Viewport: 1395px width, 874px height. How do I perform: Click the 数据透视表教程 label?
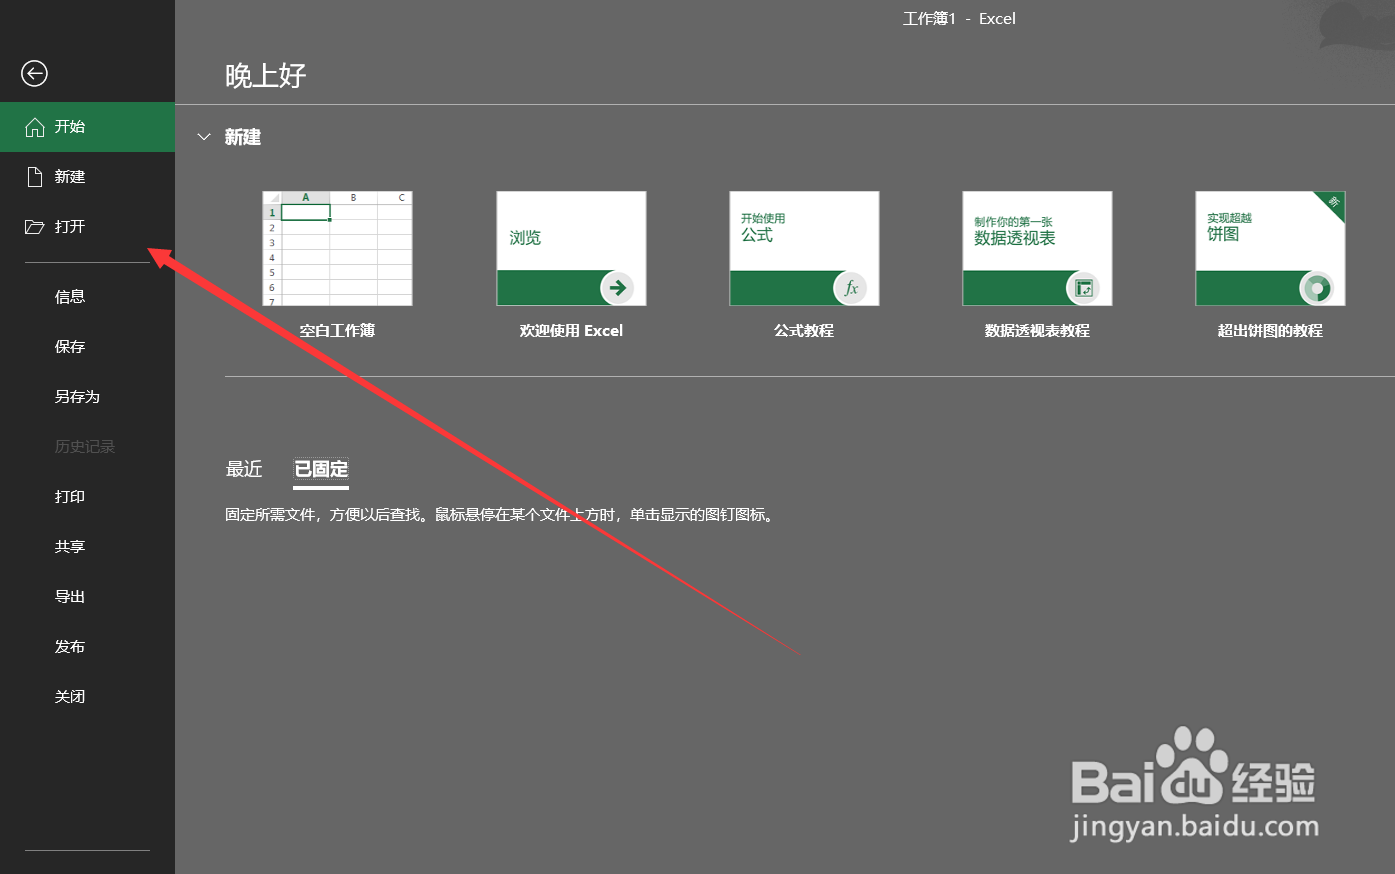(1037, 331)
